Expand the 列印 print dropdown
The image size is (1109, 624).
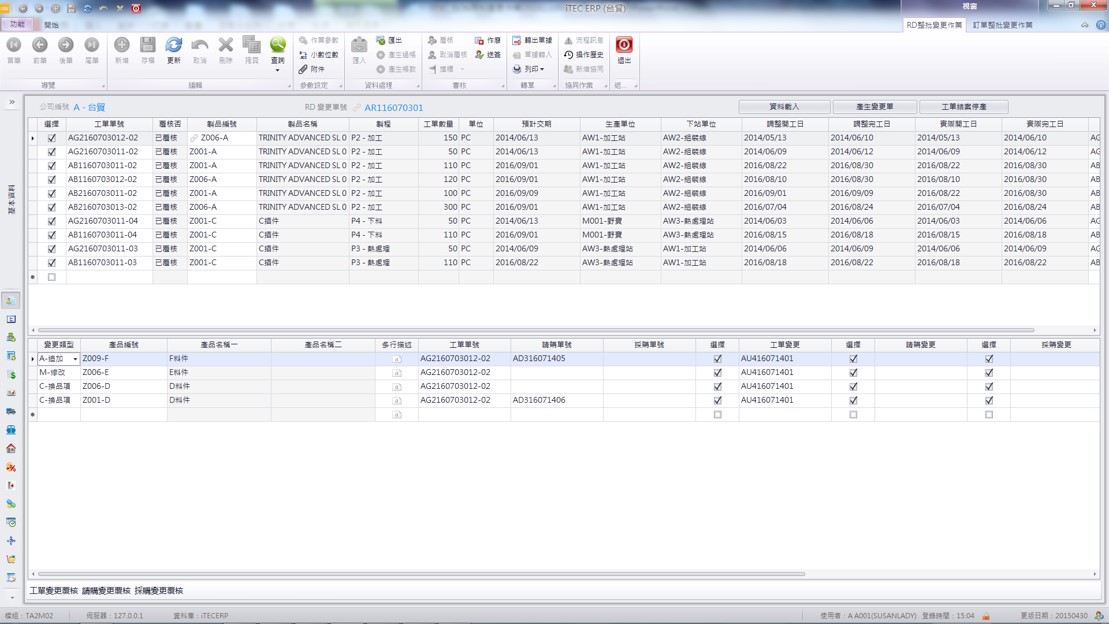(541, 70)
